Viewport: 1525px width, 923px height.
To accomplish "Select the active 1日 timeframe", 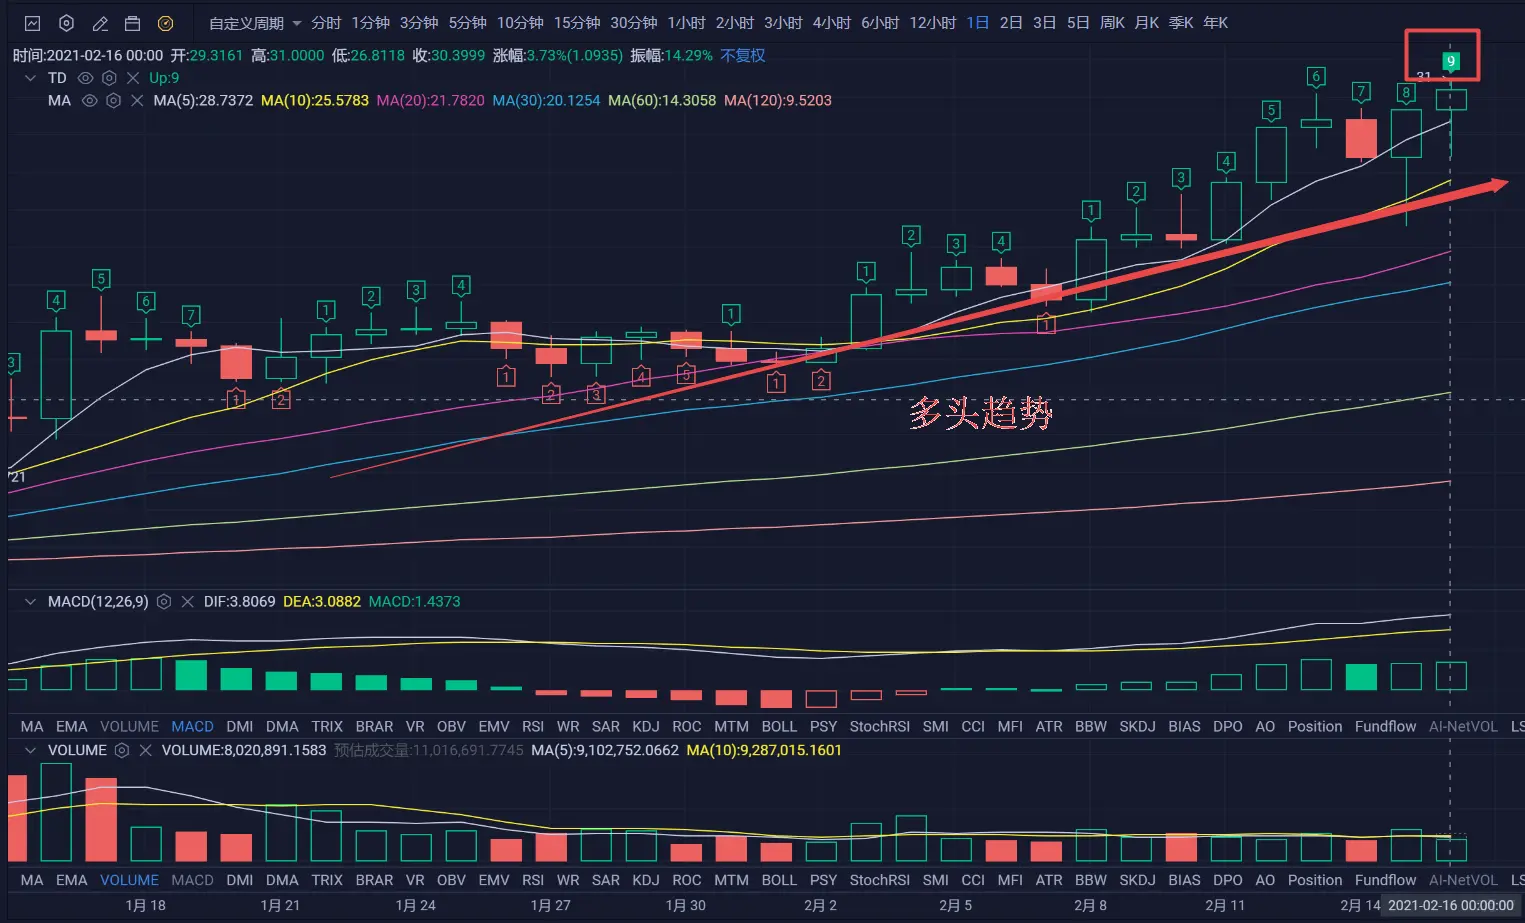I will [978, 23].
